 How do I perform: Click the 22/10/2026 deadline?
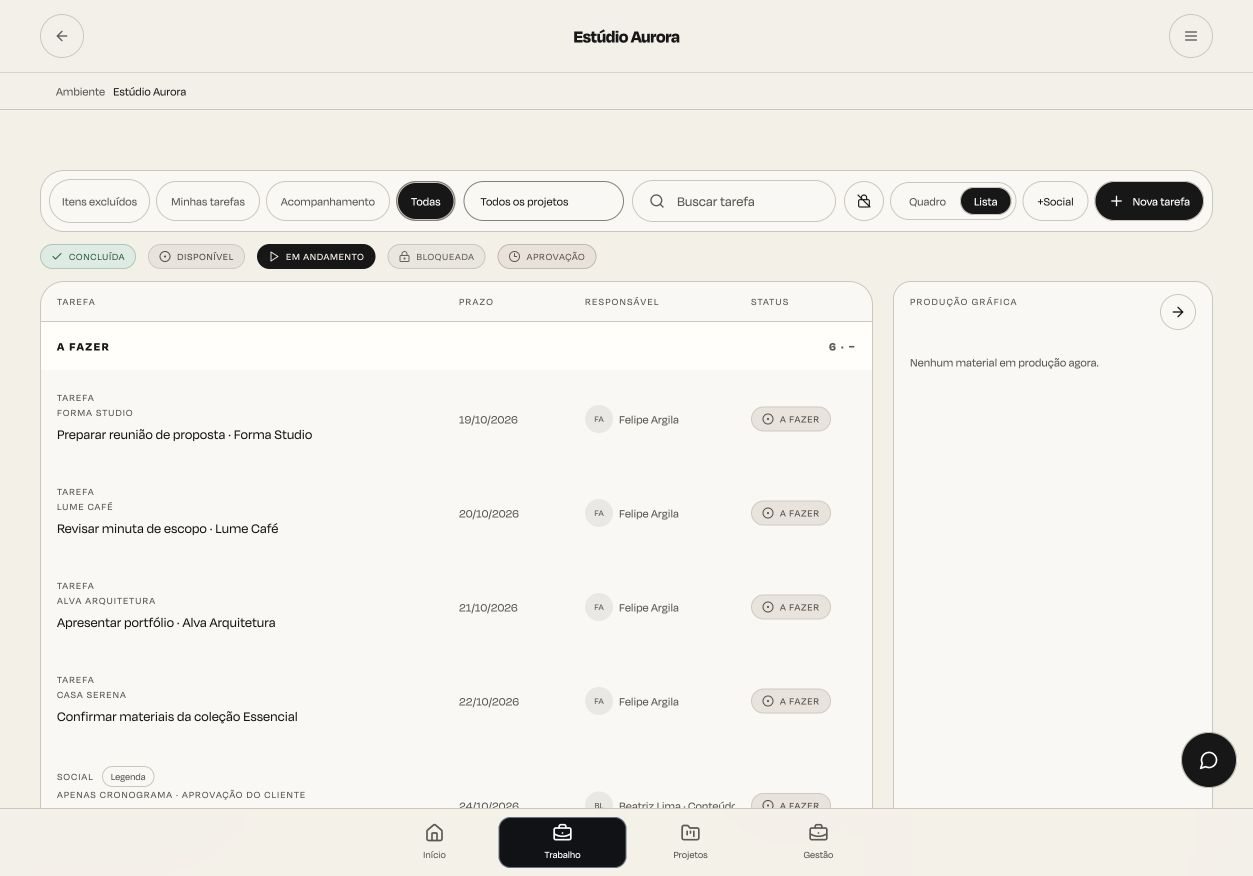click(489, 701)
